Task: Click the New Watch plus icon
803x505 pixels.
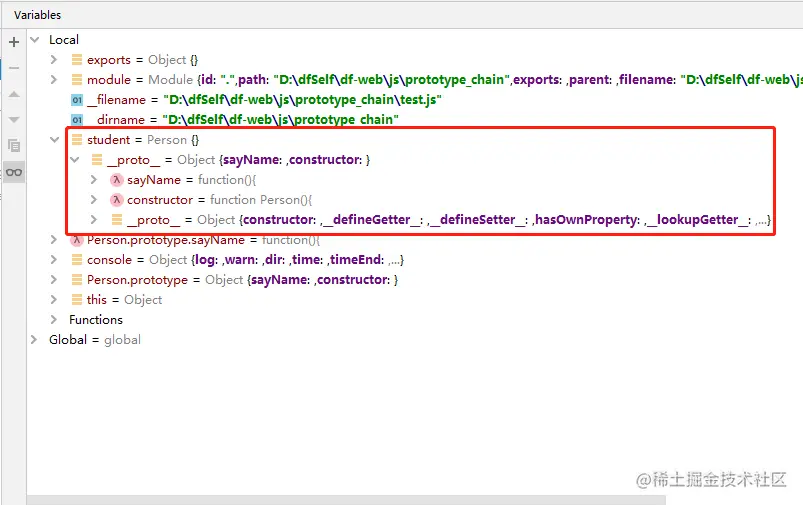Action: (x=14, y=42)
